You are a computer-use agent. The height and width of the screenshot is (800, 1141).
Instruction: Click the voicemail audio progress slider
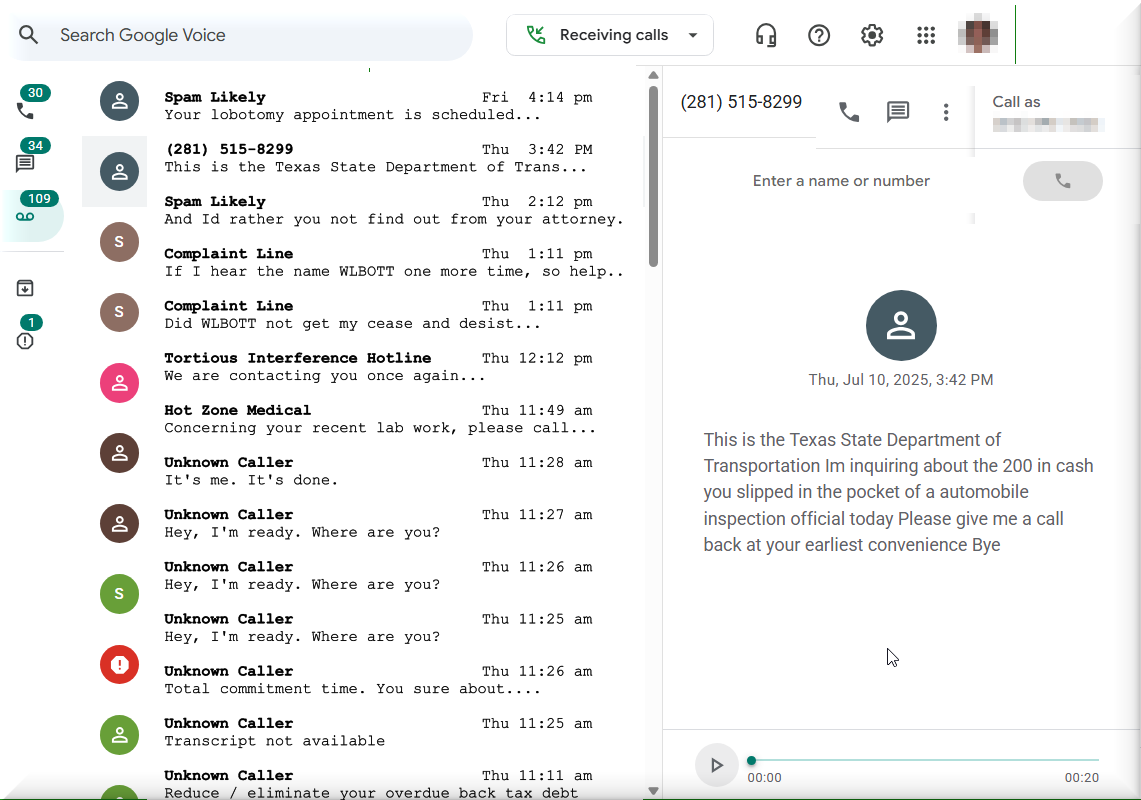coord(923,761)
